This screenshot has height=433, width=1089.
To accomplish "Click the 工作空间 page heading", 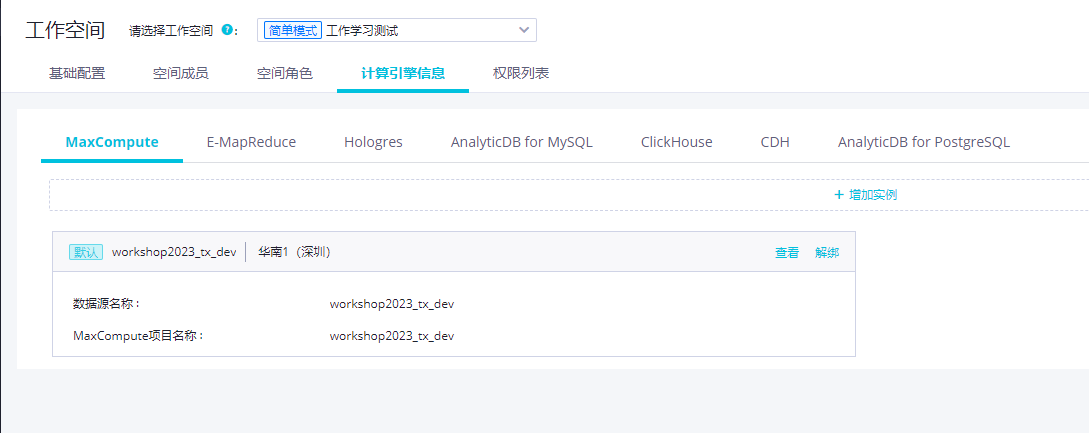I will 65,30.
